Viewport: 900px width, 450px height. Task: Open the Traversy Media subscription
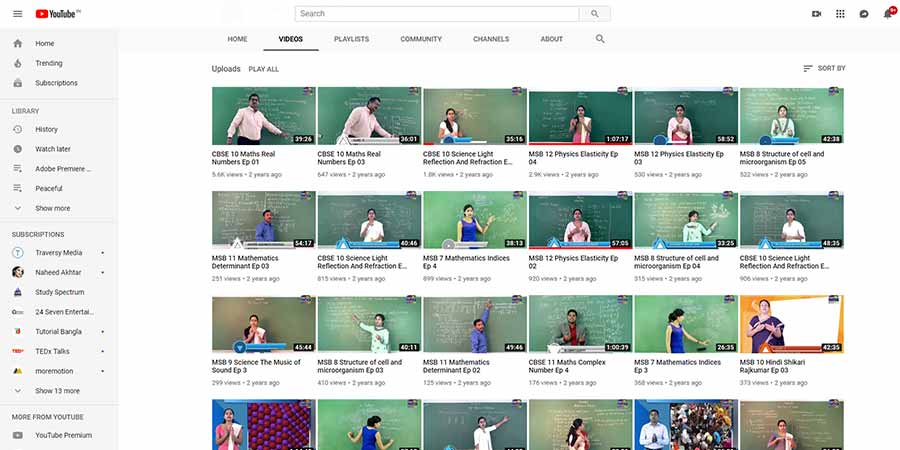click(59, 253)
